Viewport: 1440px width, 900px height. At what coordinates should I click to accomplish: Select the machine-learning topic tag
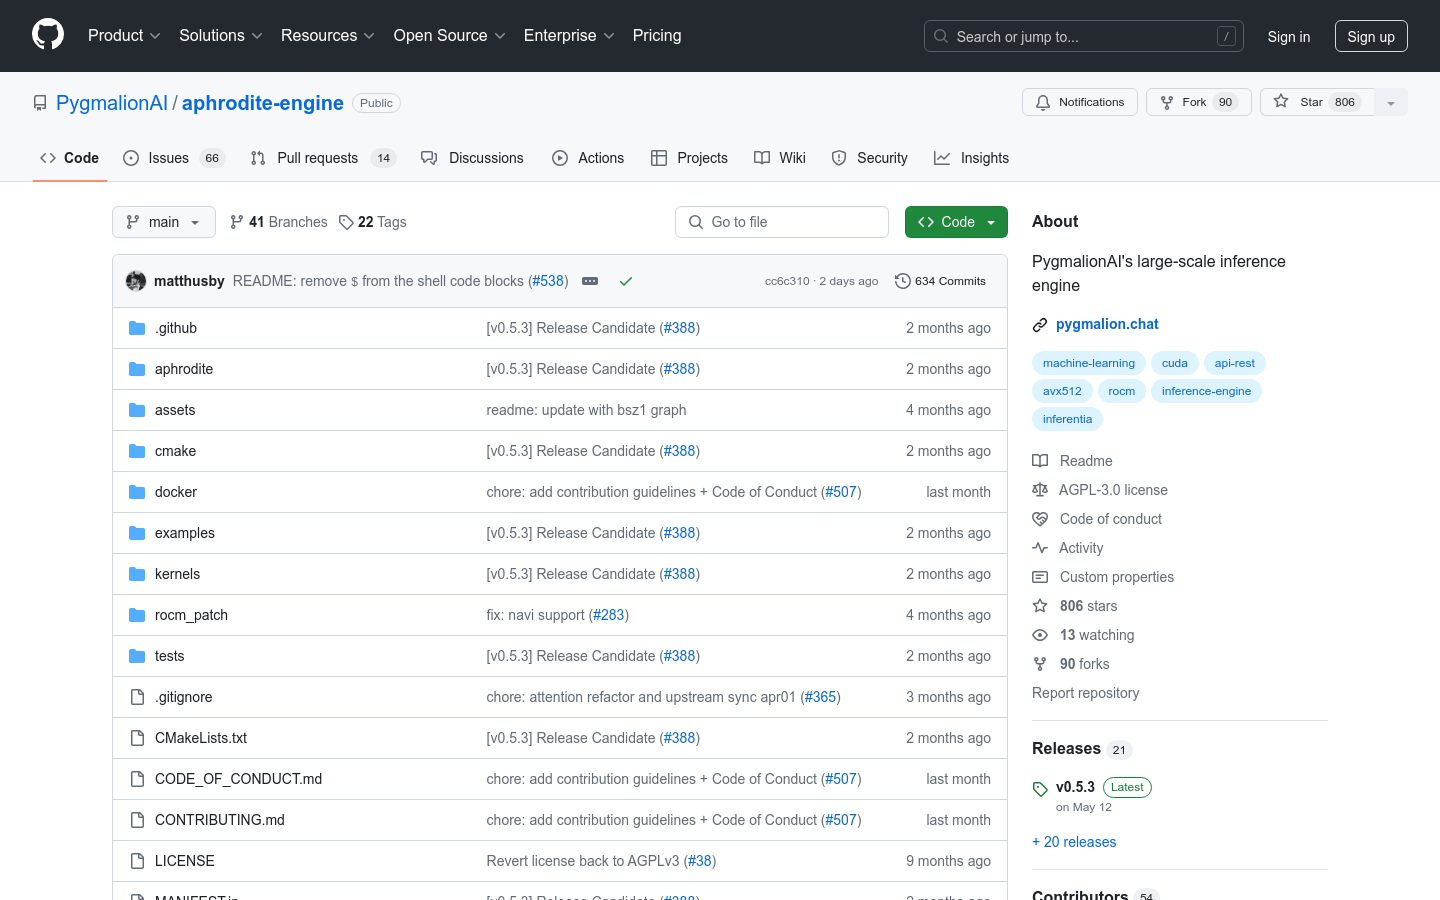coord(1088,363)
